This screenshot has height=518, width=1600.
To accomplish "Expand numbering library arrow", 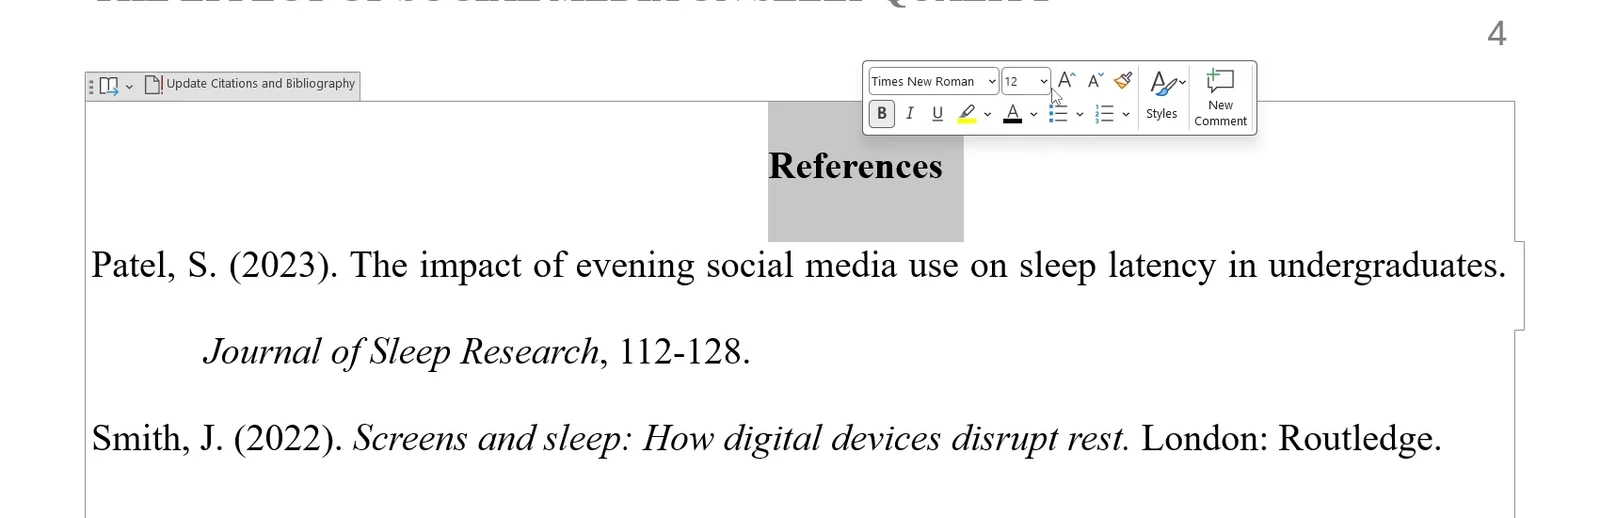I will point(1125,115).
